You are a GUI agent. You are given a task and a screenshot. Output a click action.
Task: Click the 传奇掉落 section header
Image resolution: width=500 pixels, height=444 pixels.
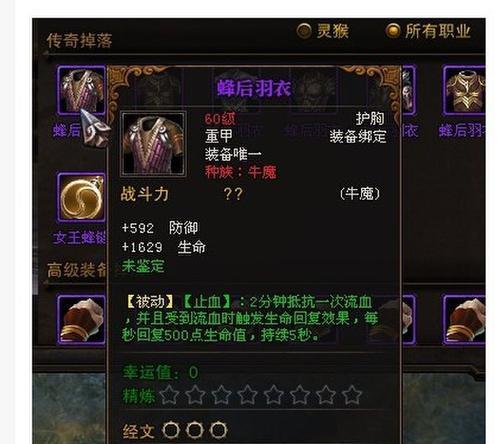coord(79,41)
